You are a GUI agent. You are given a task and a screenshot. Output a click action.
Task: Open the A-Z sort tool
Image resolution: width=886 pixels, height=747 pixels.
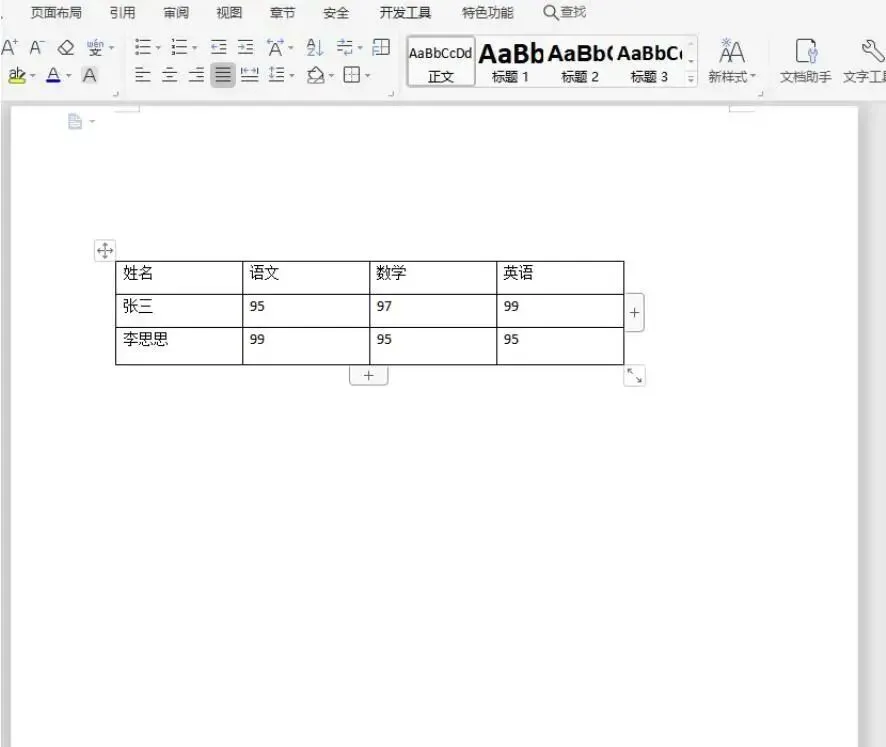coord(315,47)
